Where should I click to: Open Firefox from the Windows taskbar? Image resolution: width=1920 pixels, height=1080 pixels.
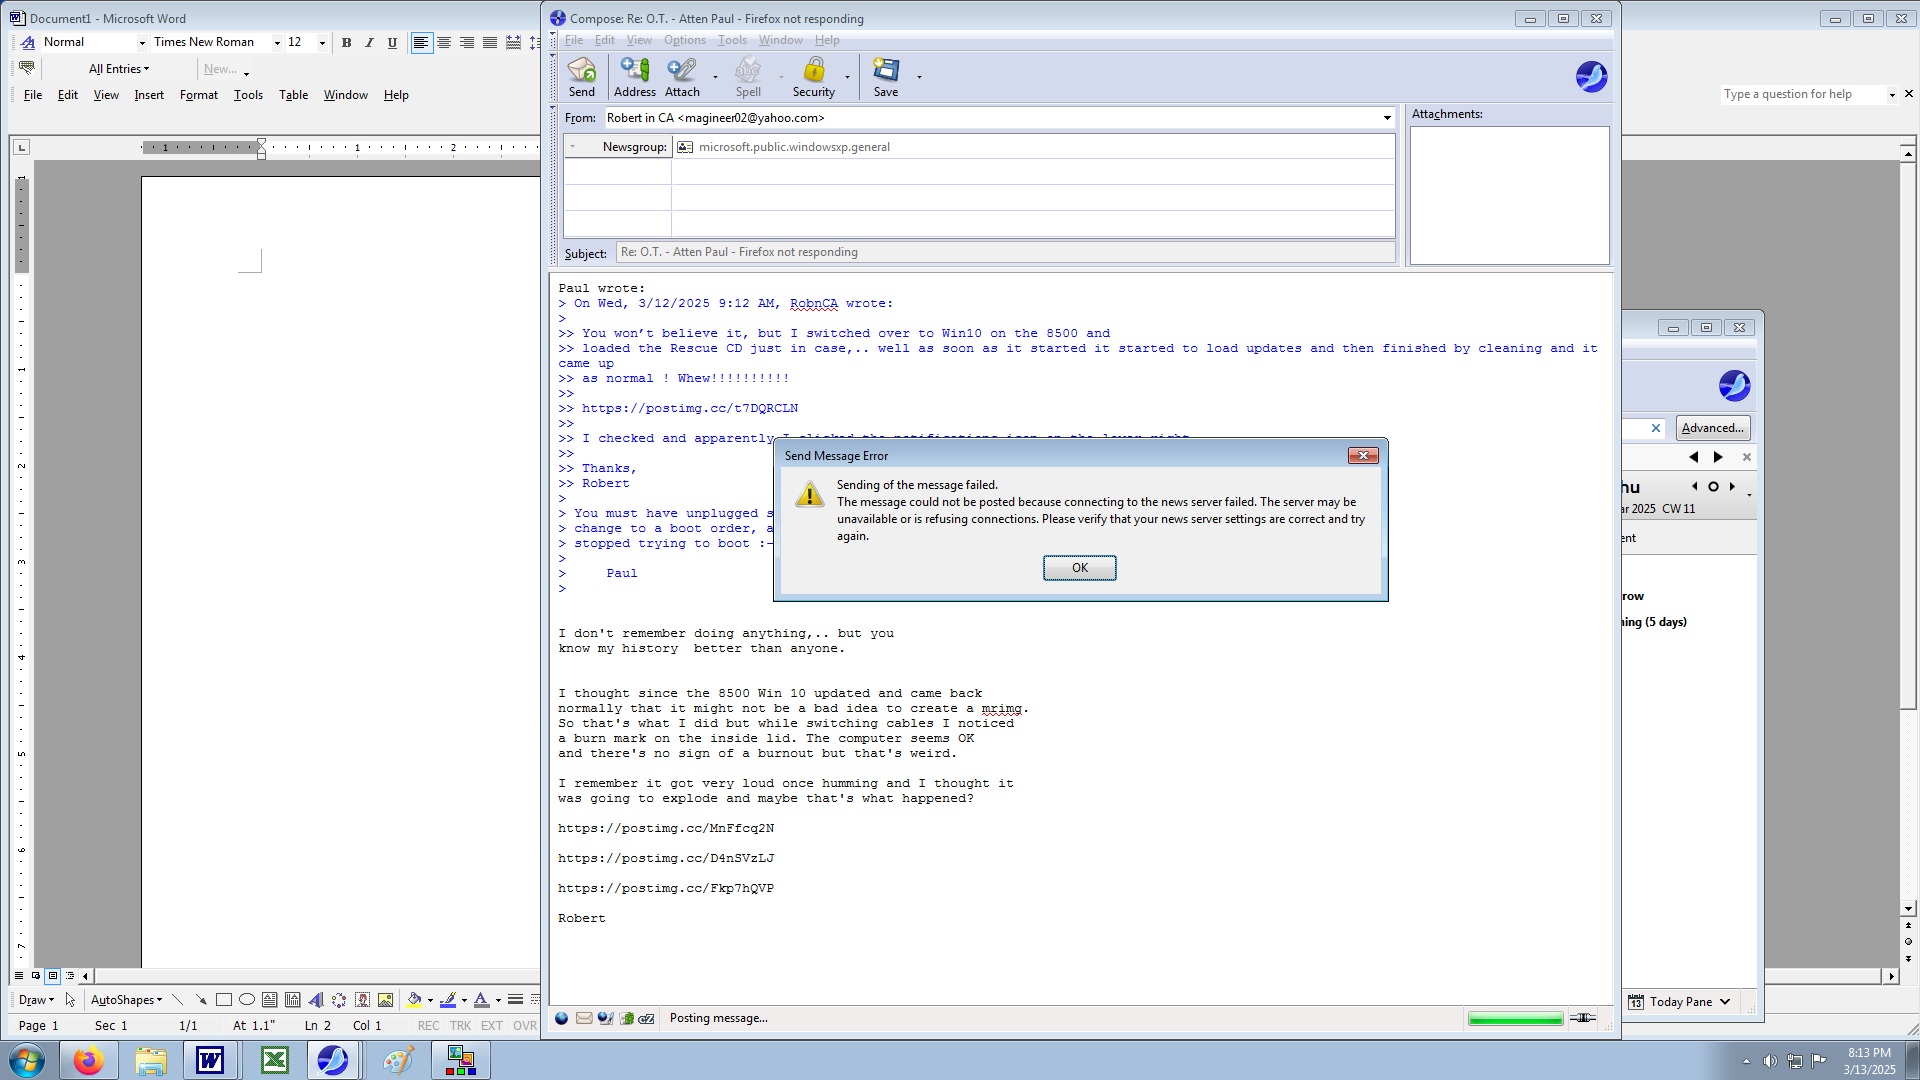(88, 1061)
